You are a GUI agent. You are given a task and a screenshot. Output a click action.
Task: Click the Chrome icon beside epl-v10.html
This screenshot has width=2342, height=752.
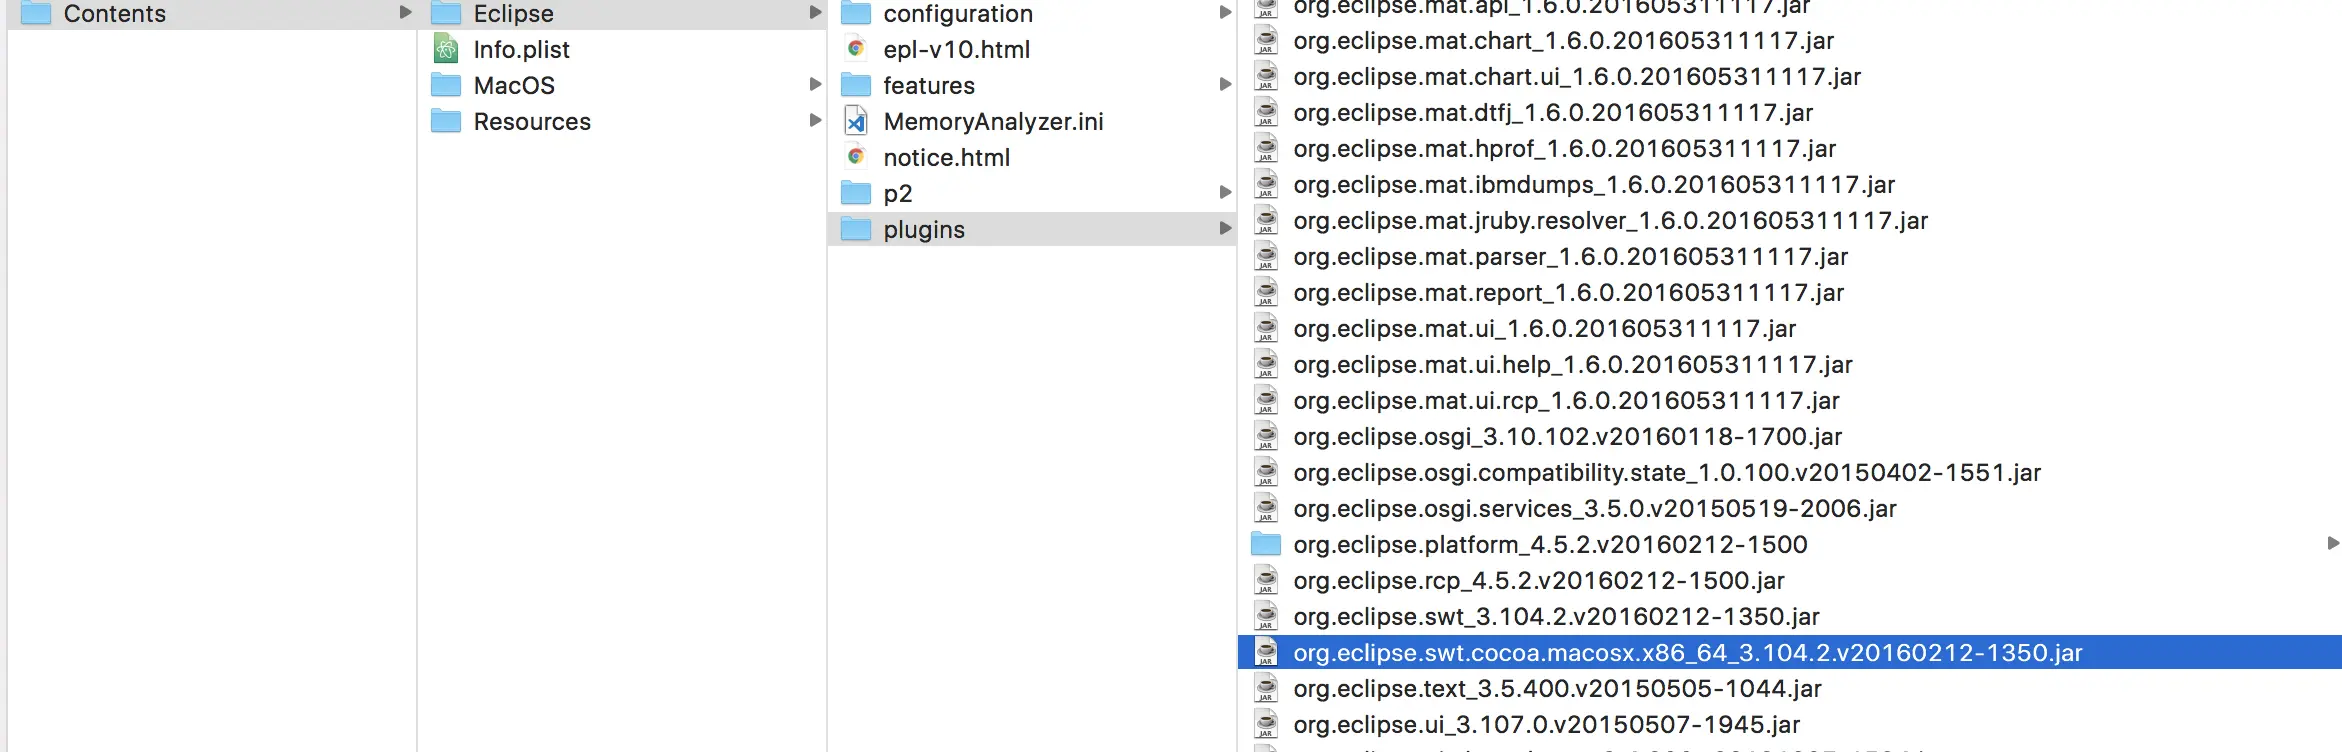[856, 48]
